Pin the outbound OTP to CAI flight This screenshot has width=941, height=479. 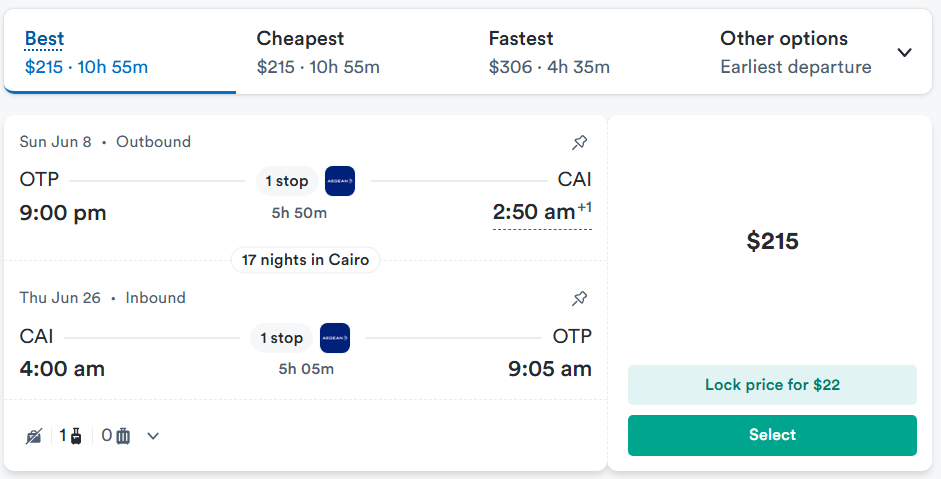pos(579,142)
